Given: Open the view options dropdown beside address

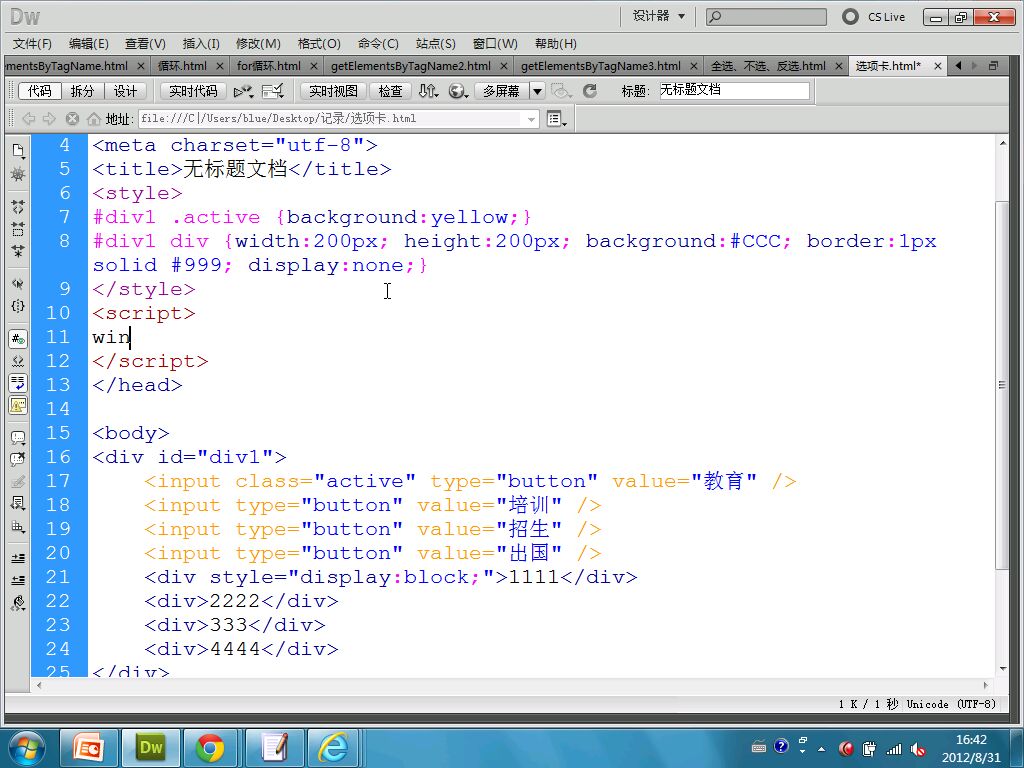Looking at the screenshot, I should tap(556, 119).
